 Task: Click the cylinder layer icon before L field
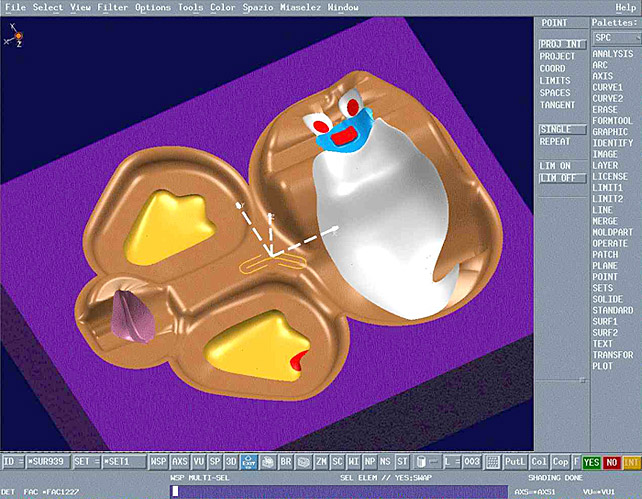tap(421, 462)
